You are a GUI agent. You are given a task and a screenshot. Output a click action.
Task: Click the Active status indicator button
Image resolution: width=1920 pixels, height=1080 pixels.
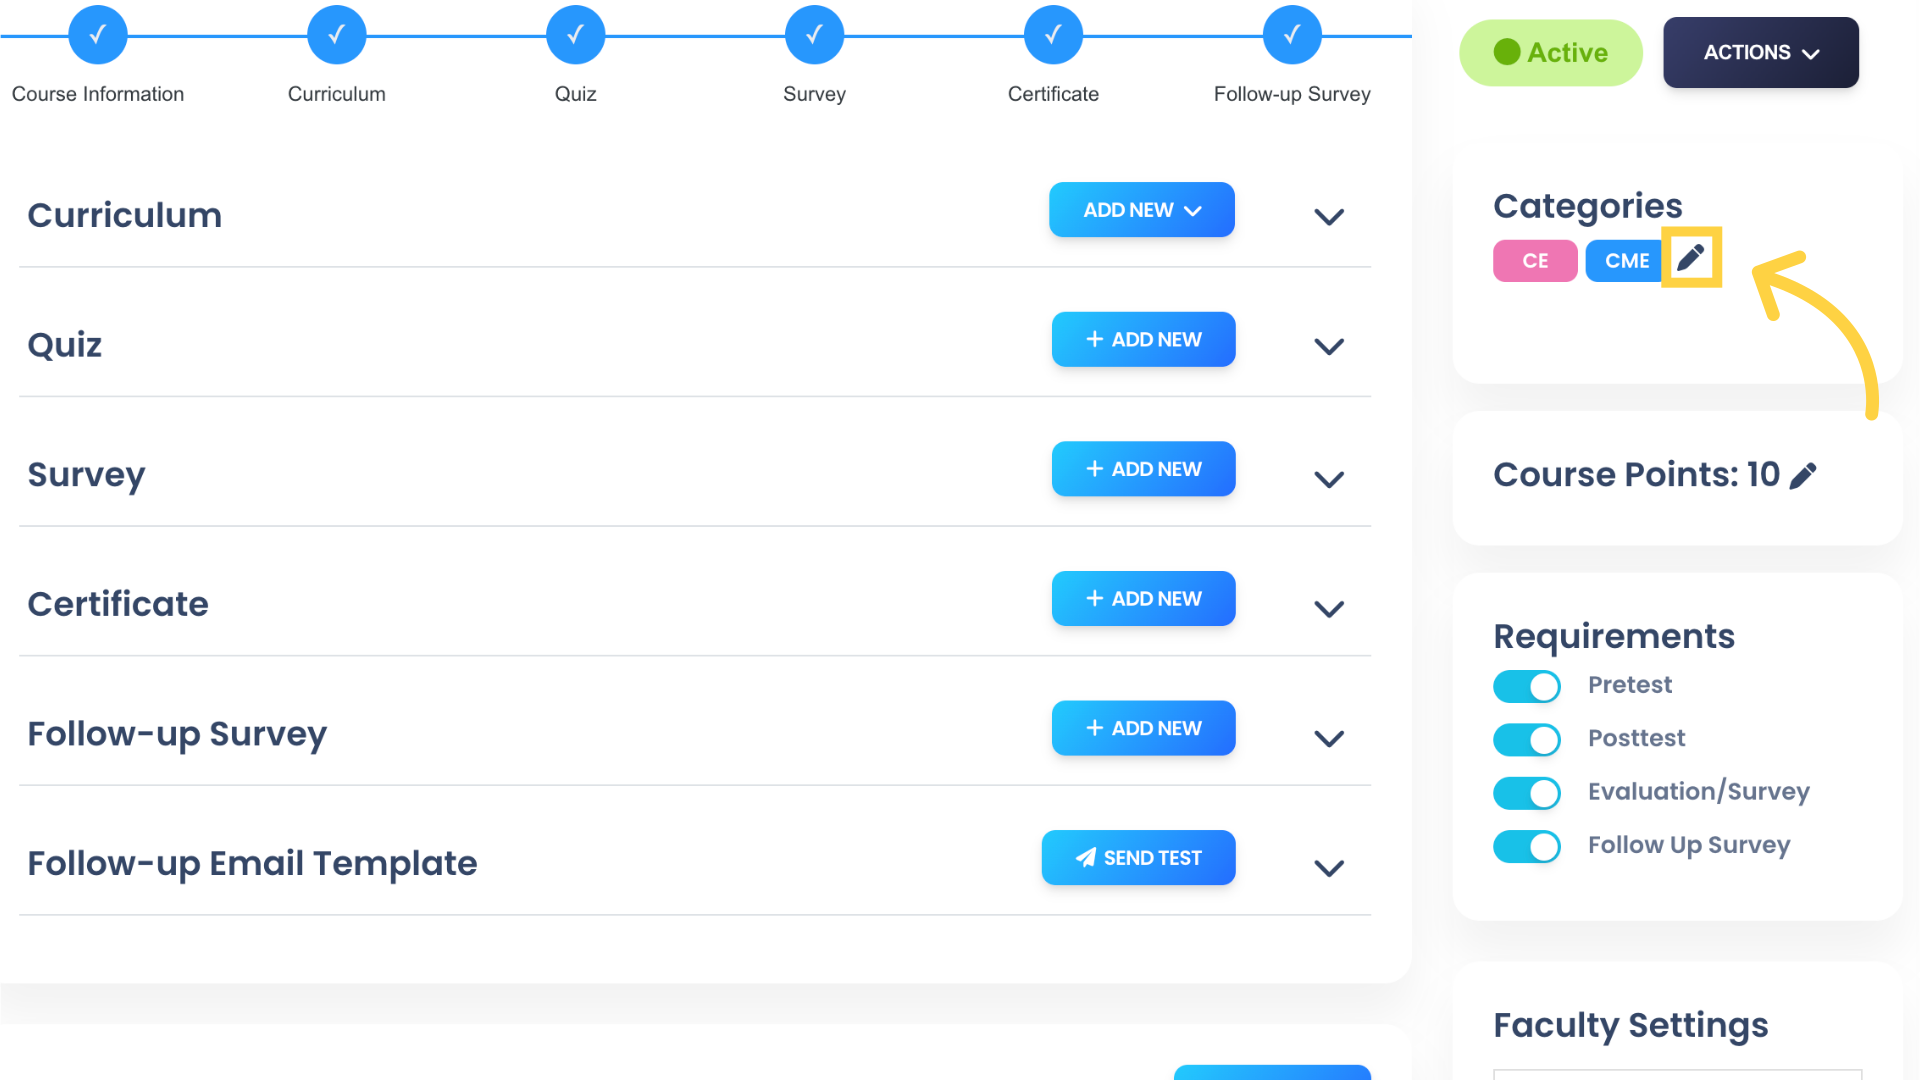[x=1549, y=53]
